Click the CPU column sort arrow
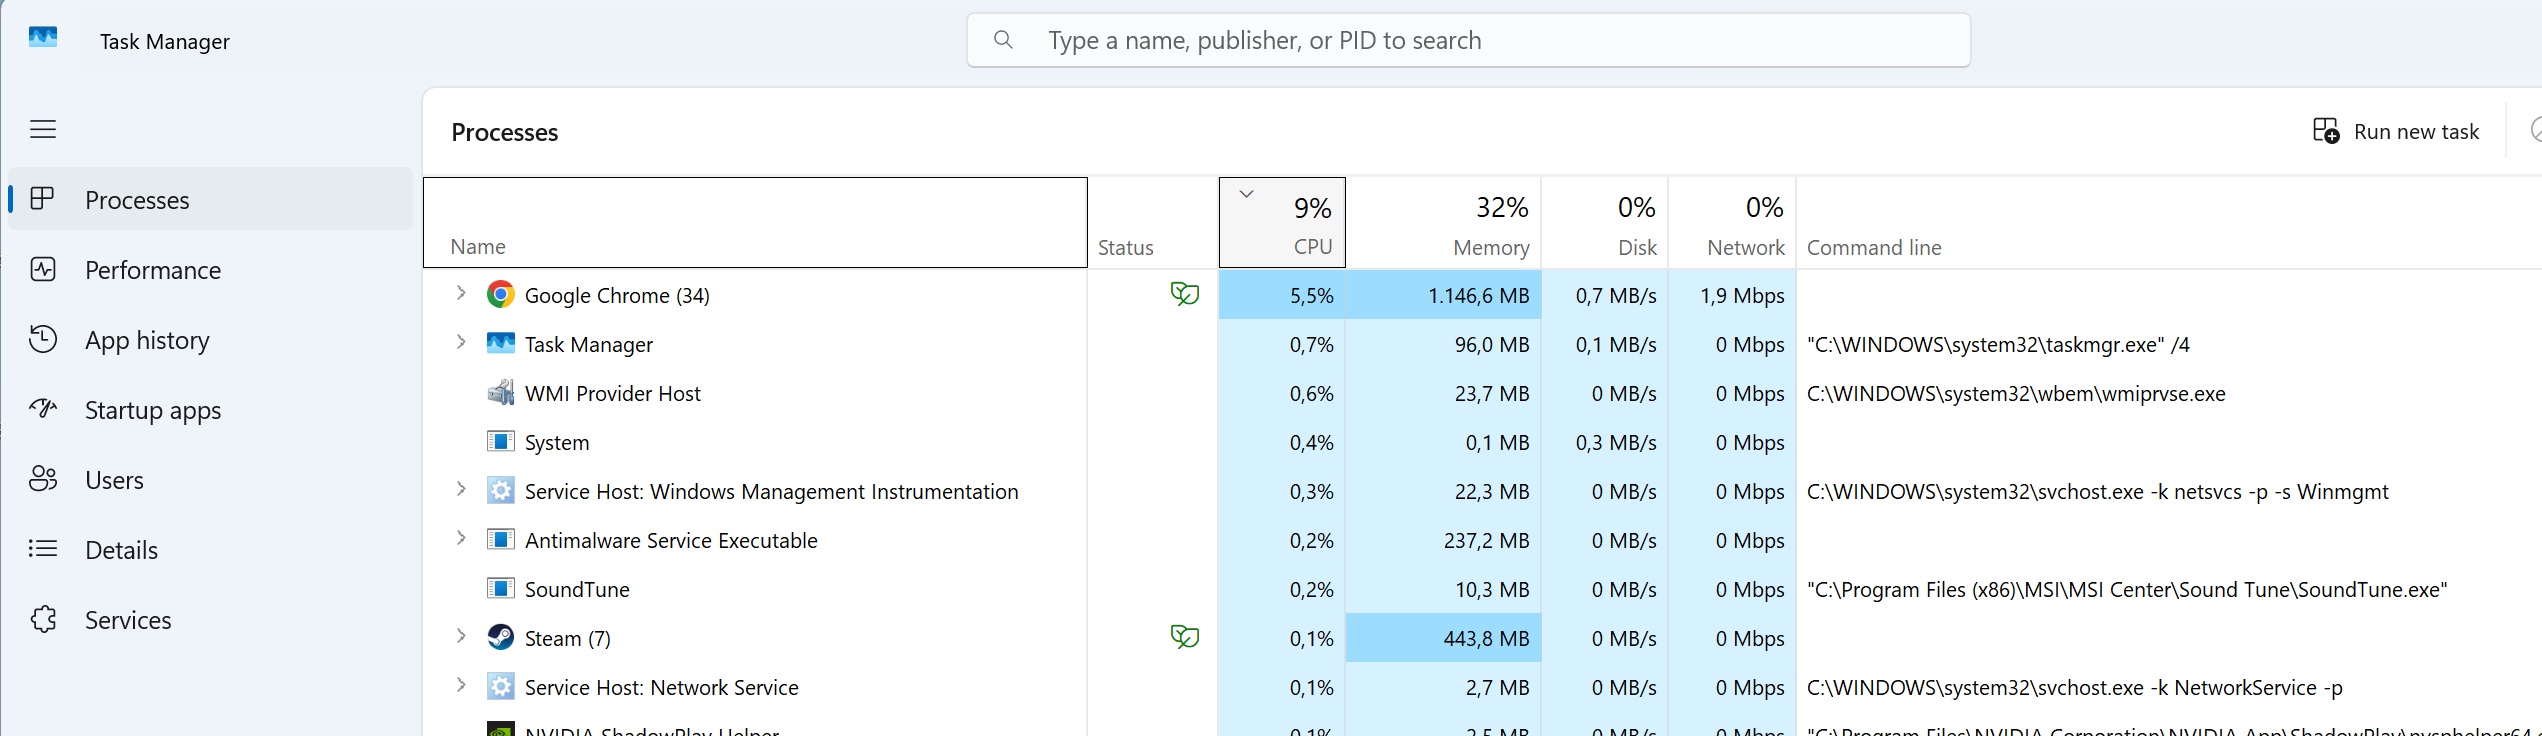This screenshot has height=736, width=2542. (1246, 194)
